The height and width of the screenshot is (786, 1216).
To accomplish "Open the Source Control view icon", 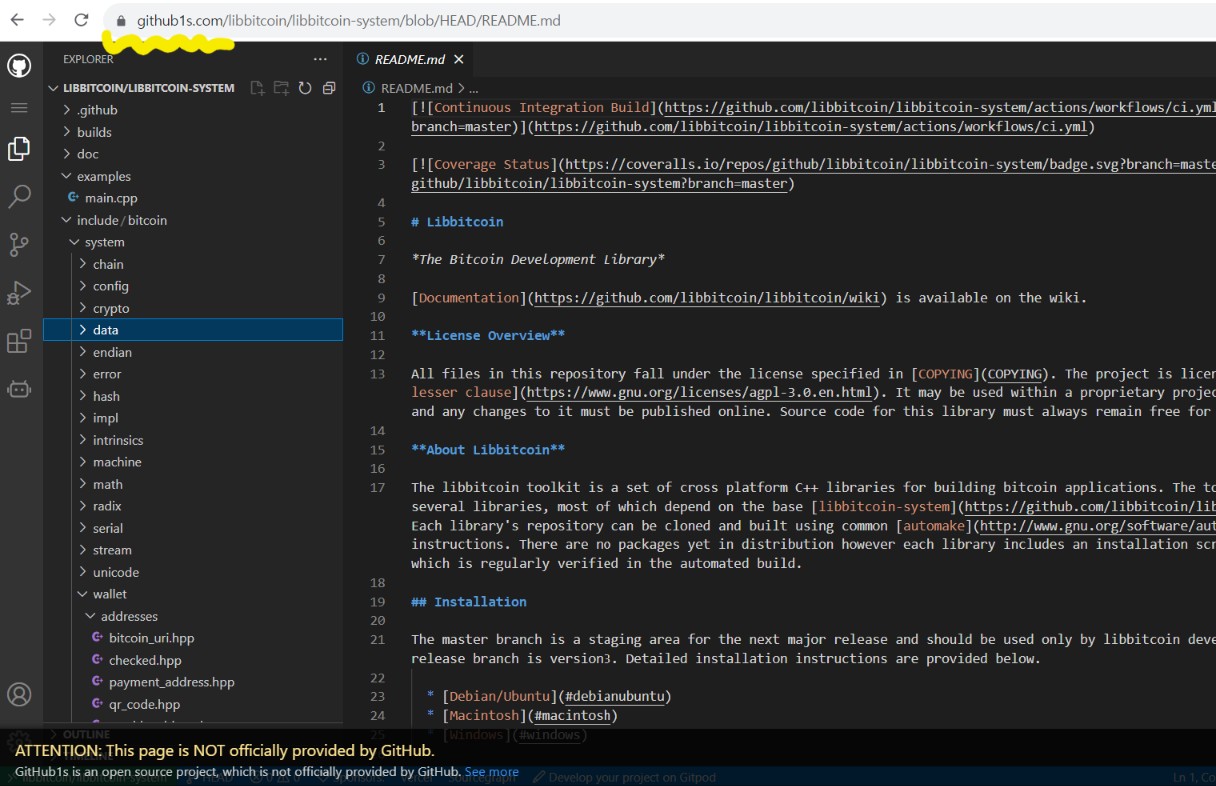I will coord(19,244).
